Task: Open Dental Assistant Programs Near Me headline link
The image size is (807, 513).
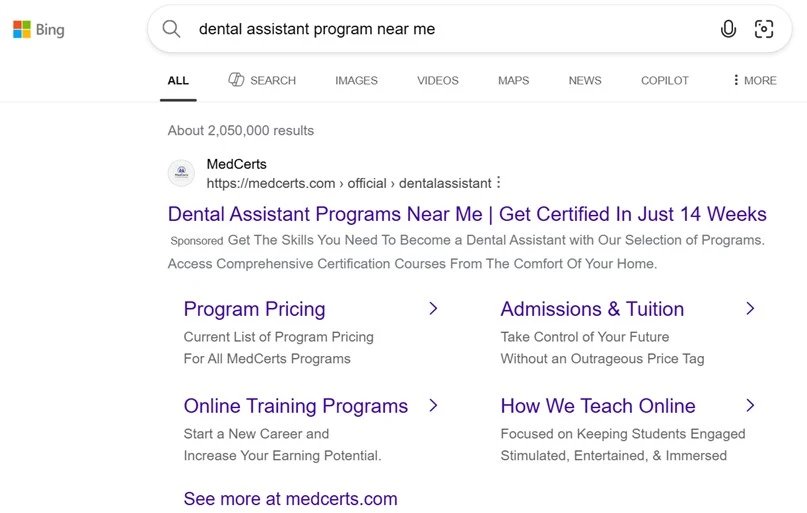Action: point(467,214)
